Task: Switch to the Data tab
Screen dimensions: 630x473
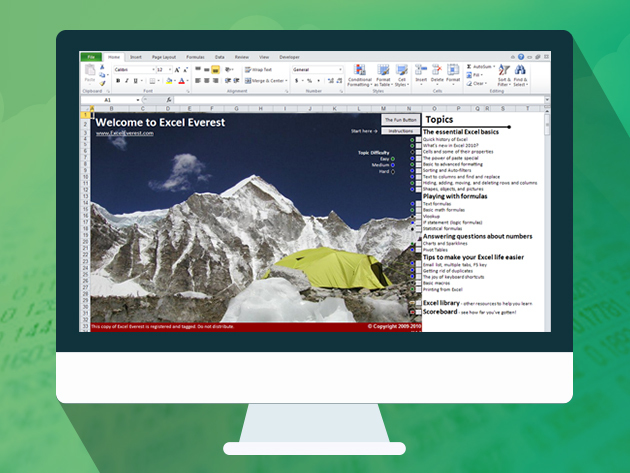Action: (219, 57)
